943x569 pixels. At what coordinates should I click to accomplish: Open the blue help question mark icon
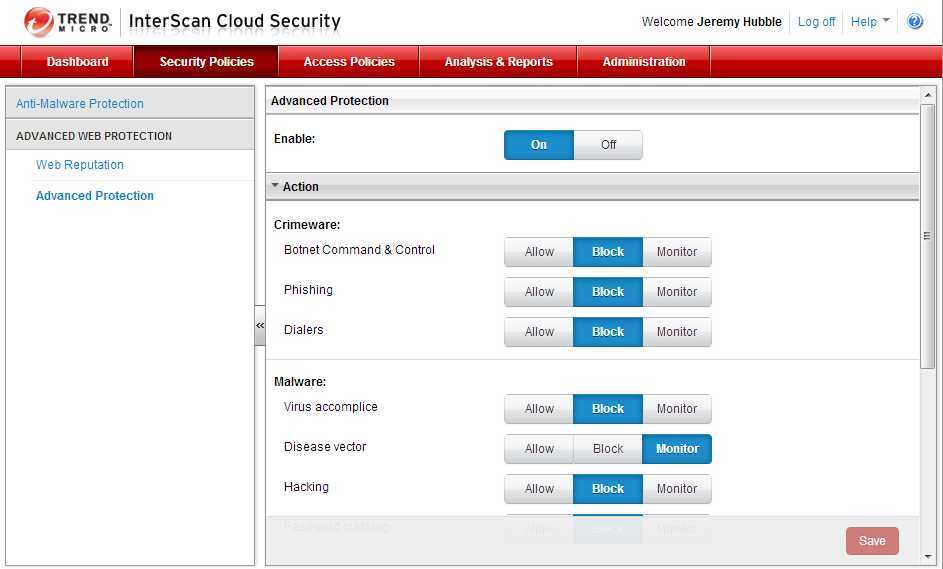(915, 22)
